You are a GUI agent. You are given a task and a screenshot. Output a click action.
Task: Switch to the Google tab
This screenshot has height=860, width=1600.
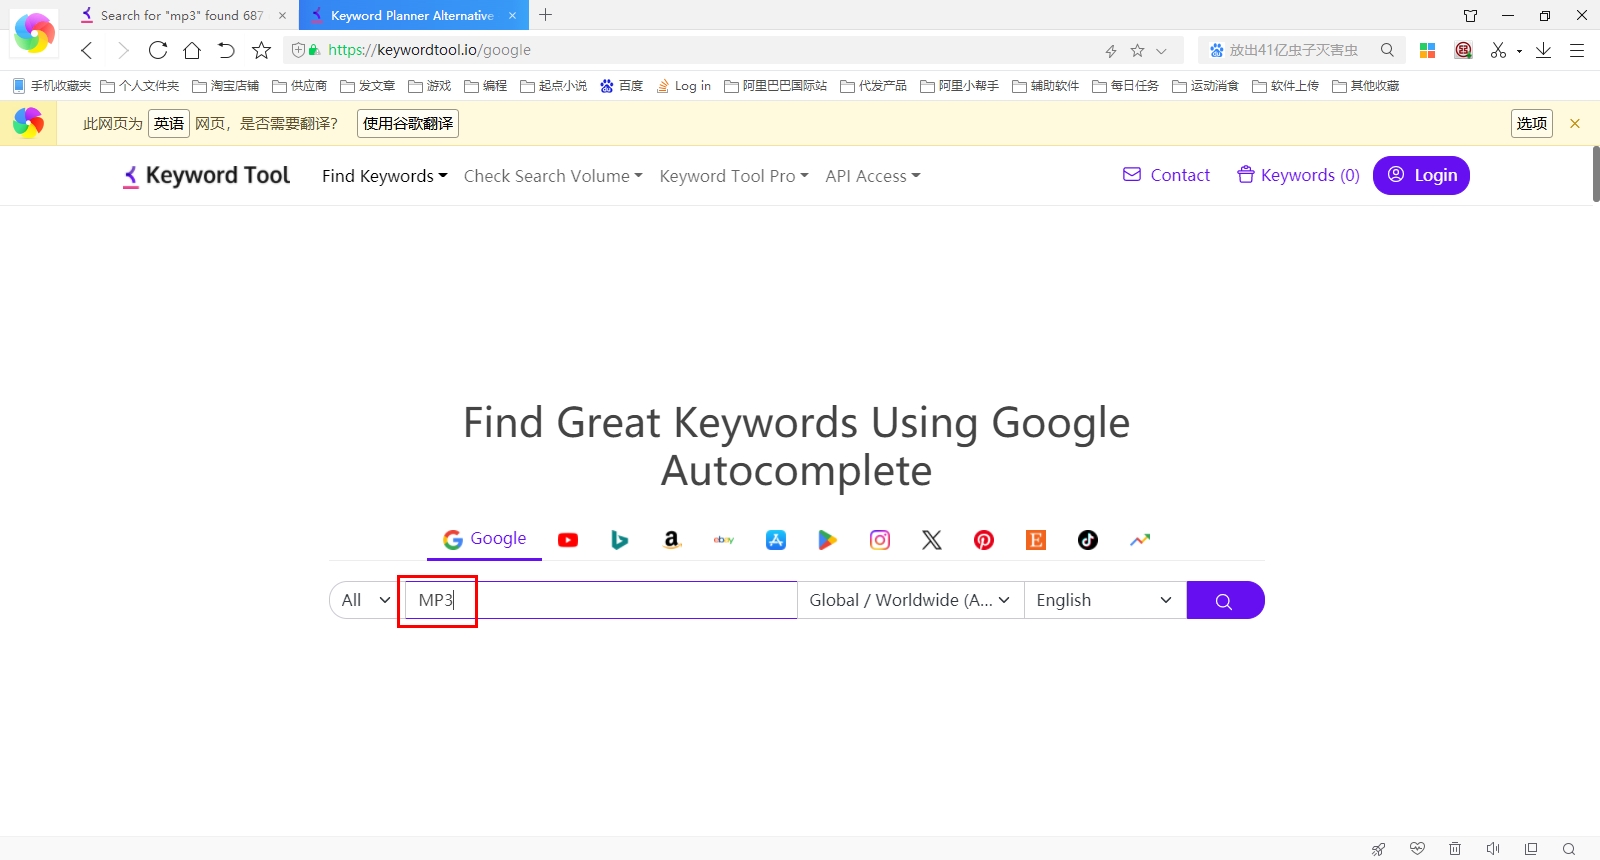pyautogui.click(x=485, y=539)
